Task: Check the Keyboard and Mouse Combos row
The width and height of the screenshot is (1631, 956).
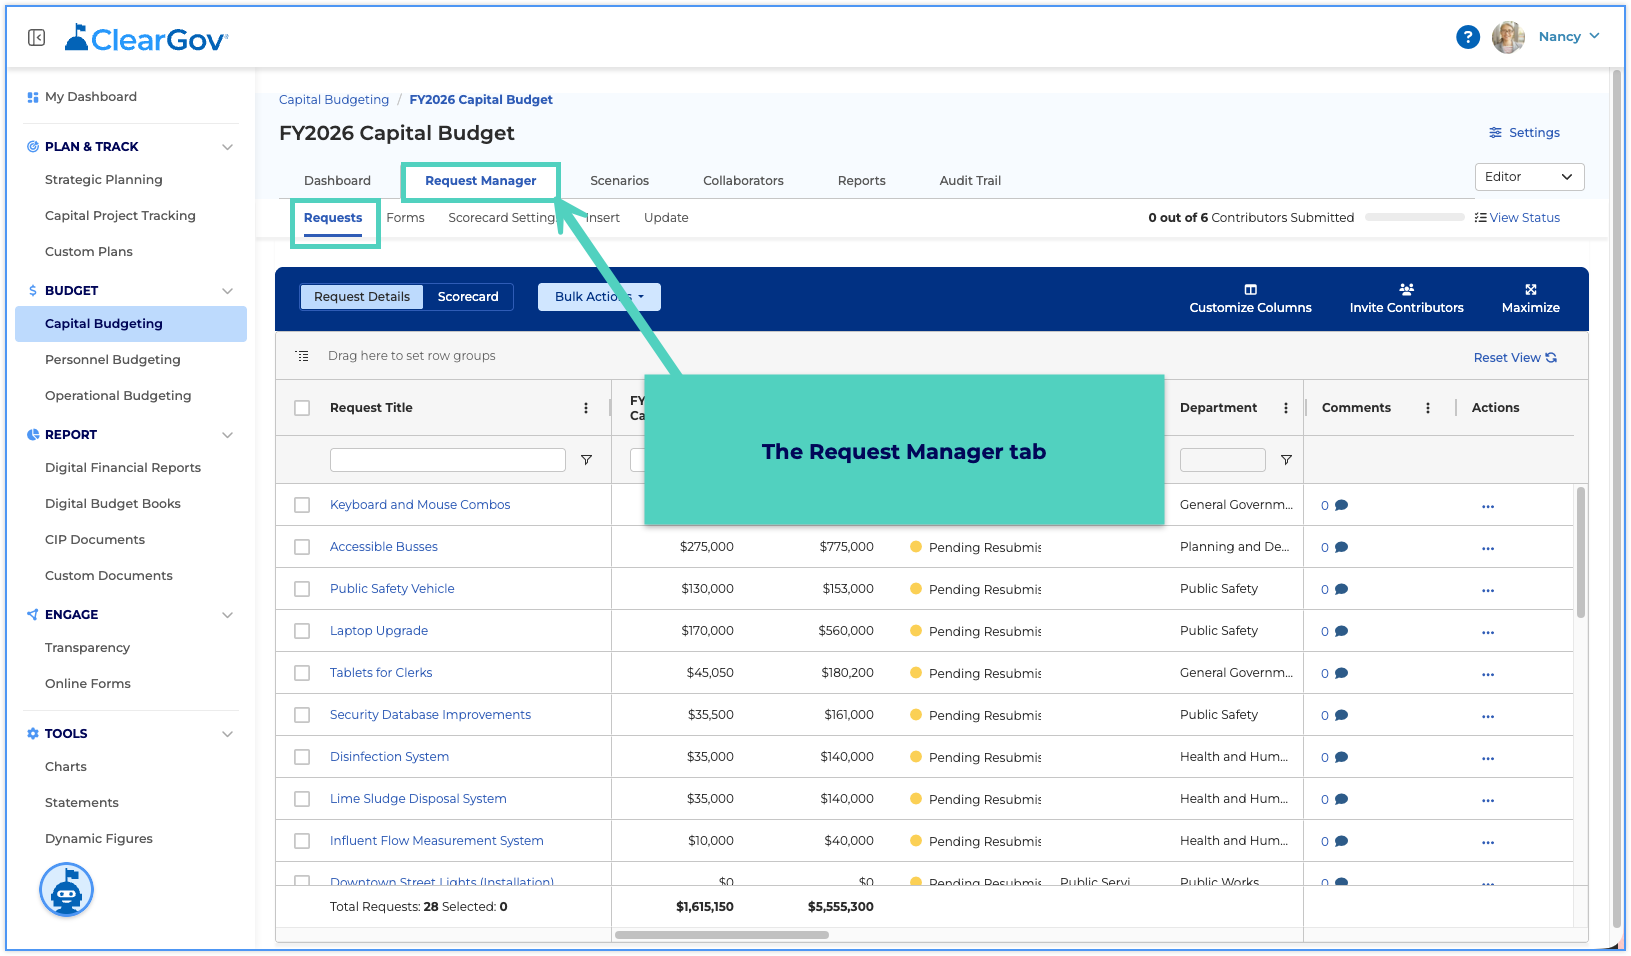Action: [x=302, y=505]
